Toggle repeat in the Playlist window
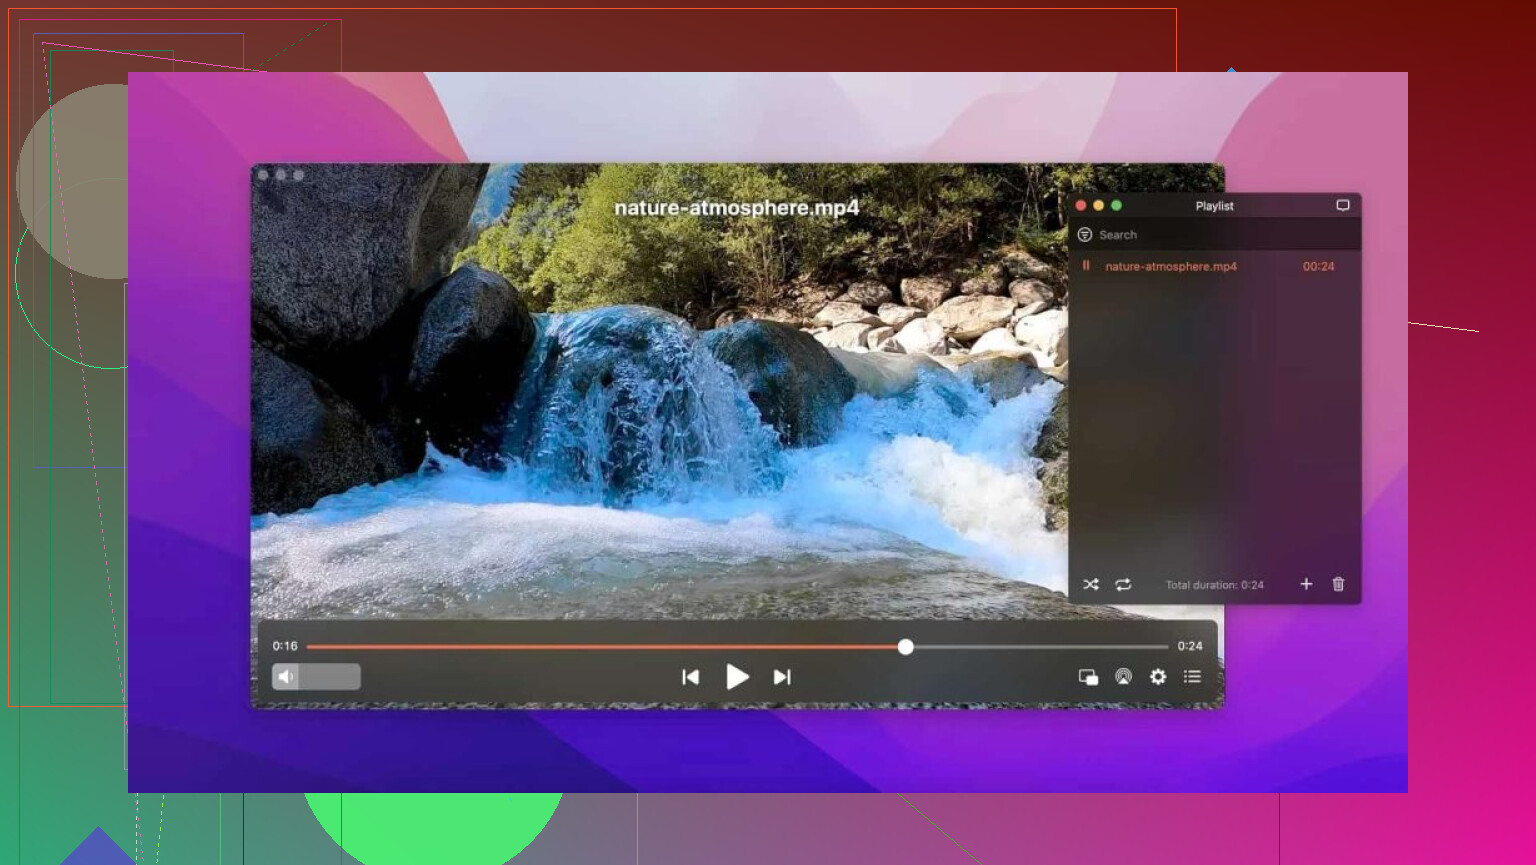1536x865 pixels. (1123, 584)
